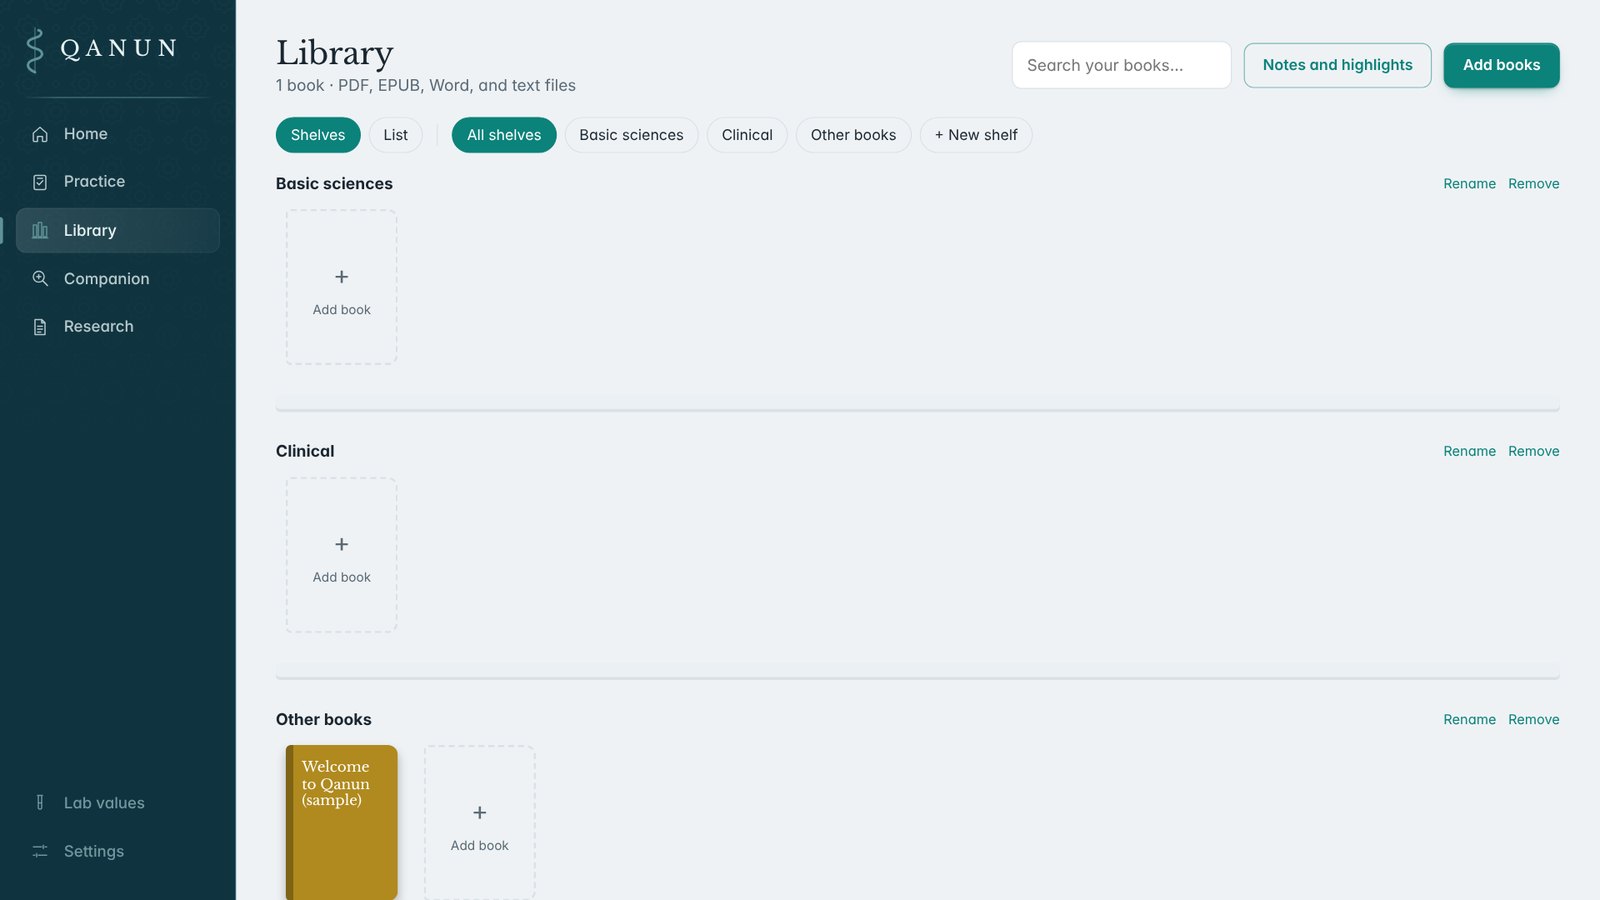Open Companion section label
Image resolution: width=1600 pixels, height=900 pixels.
pyautogui.click(x=107, y=279)
